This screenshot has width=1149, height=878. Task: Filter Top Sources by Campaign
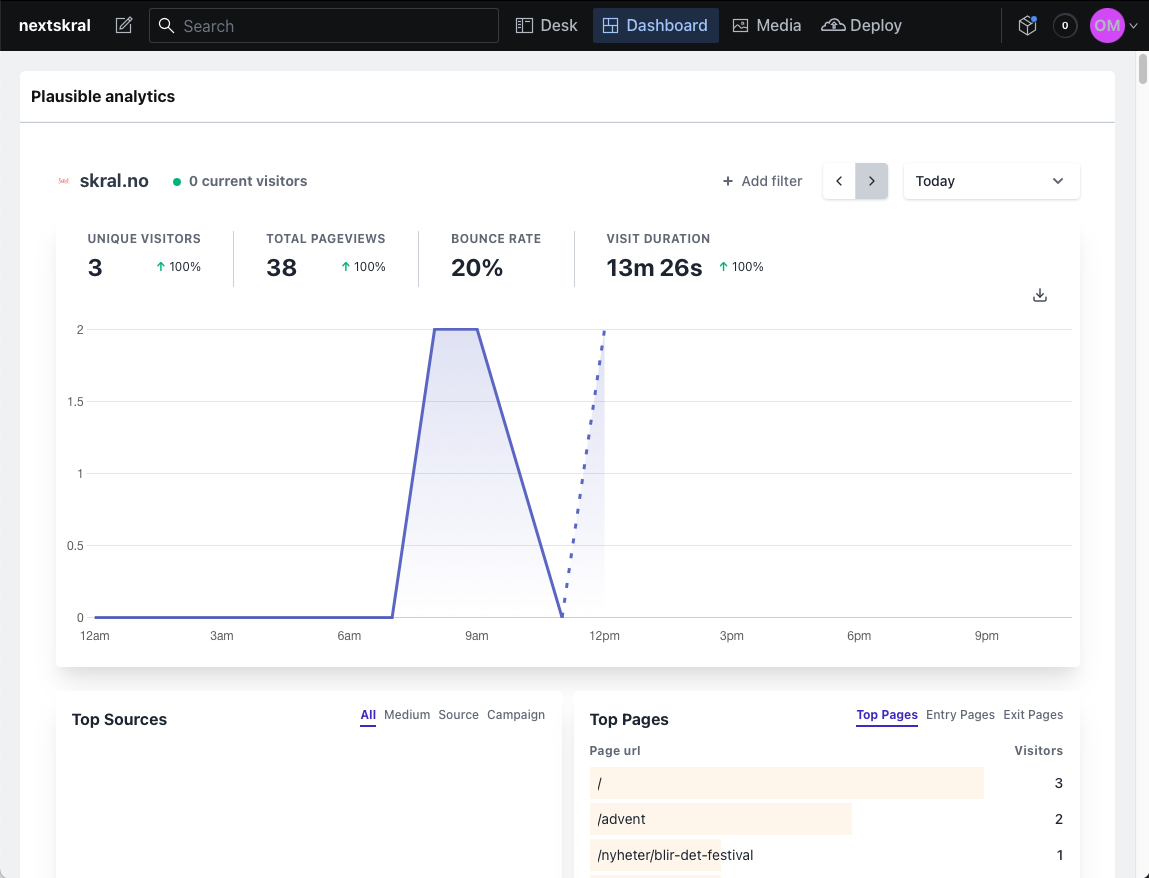516,715
